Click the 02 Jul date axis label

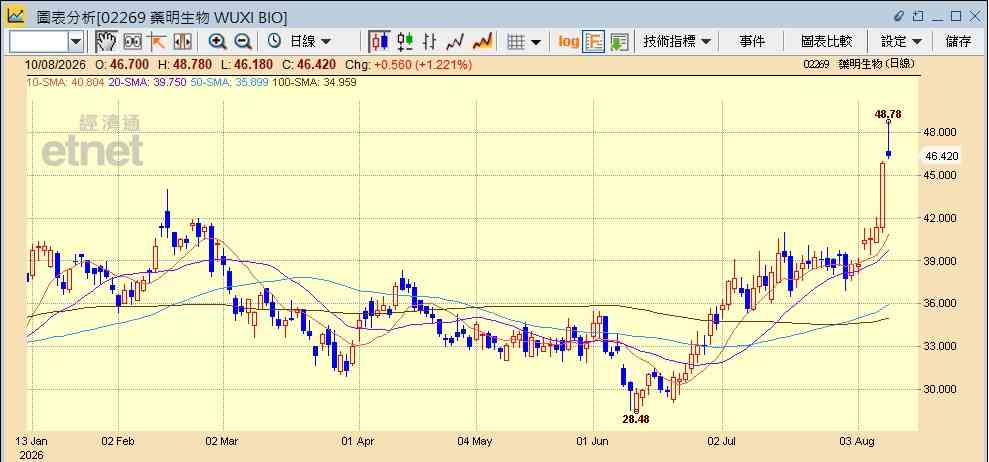[x=723, y=441]
